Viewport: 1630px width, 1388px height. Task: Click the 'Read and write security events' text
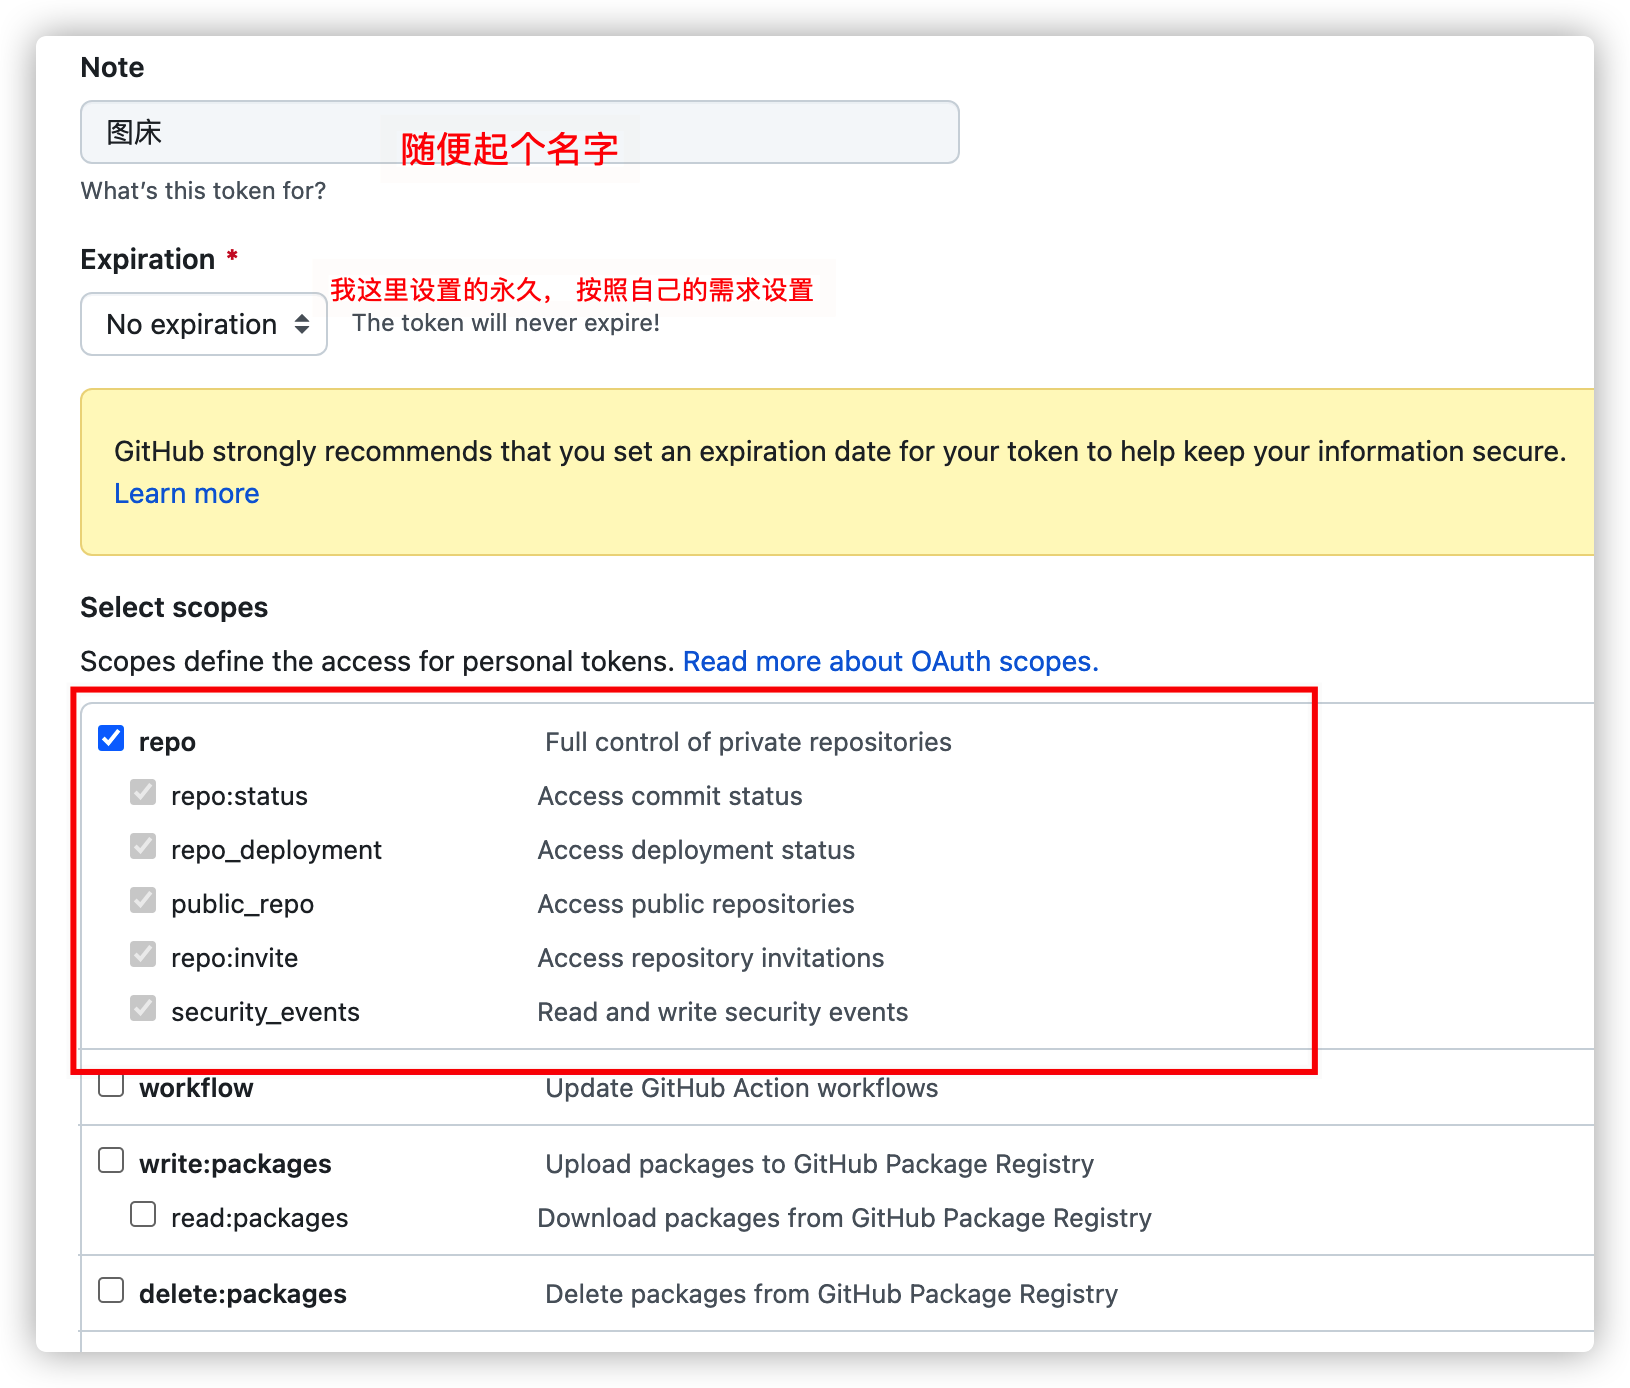(723, 1012)
